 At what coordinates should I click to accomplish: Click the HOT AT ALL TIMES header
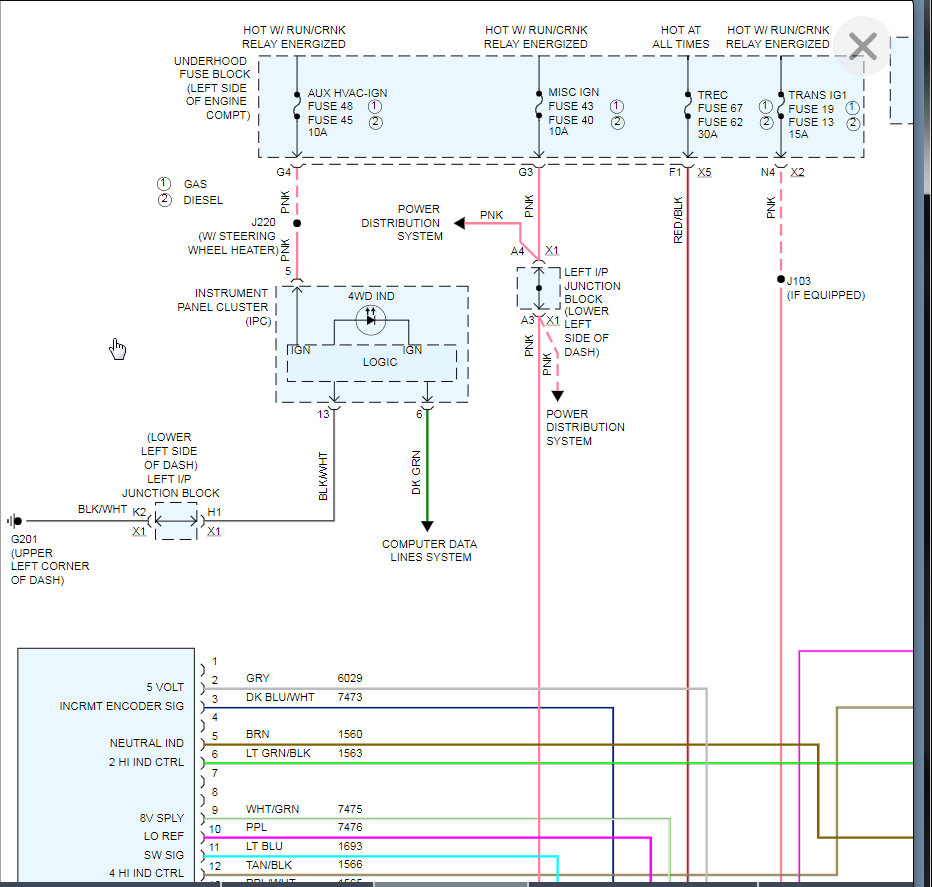(681, 37)
